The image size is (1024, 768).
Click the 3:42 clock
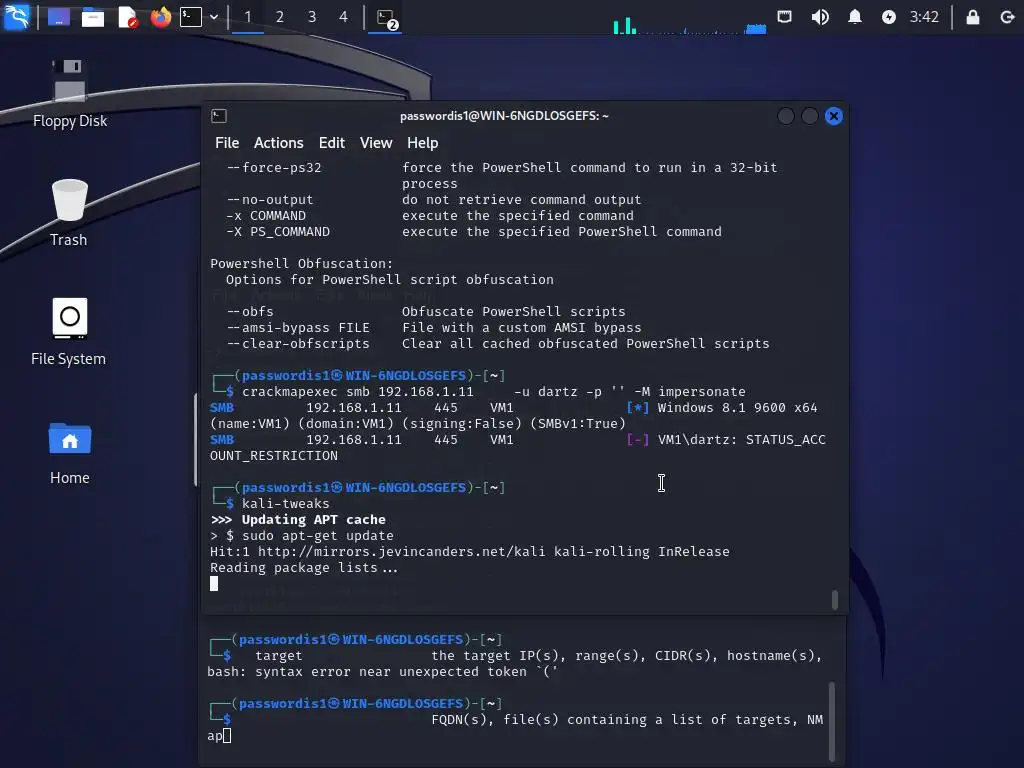tap(924, 17)
